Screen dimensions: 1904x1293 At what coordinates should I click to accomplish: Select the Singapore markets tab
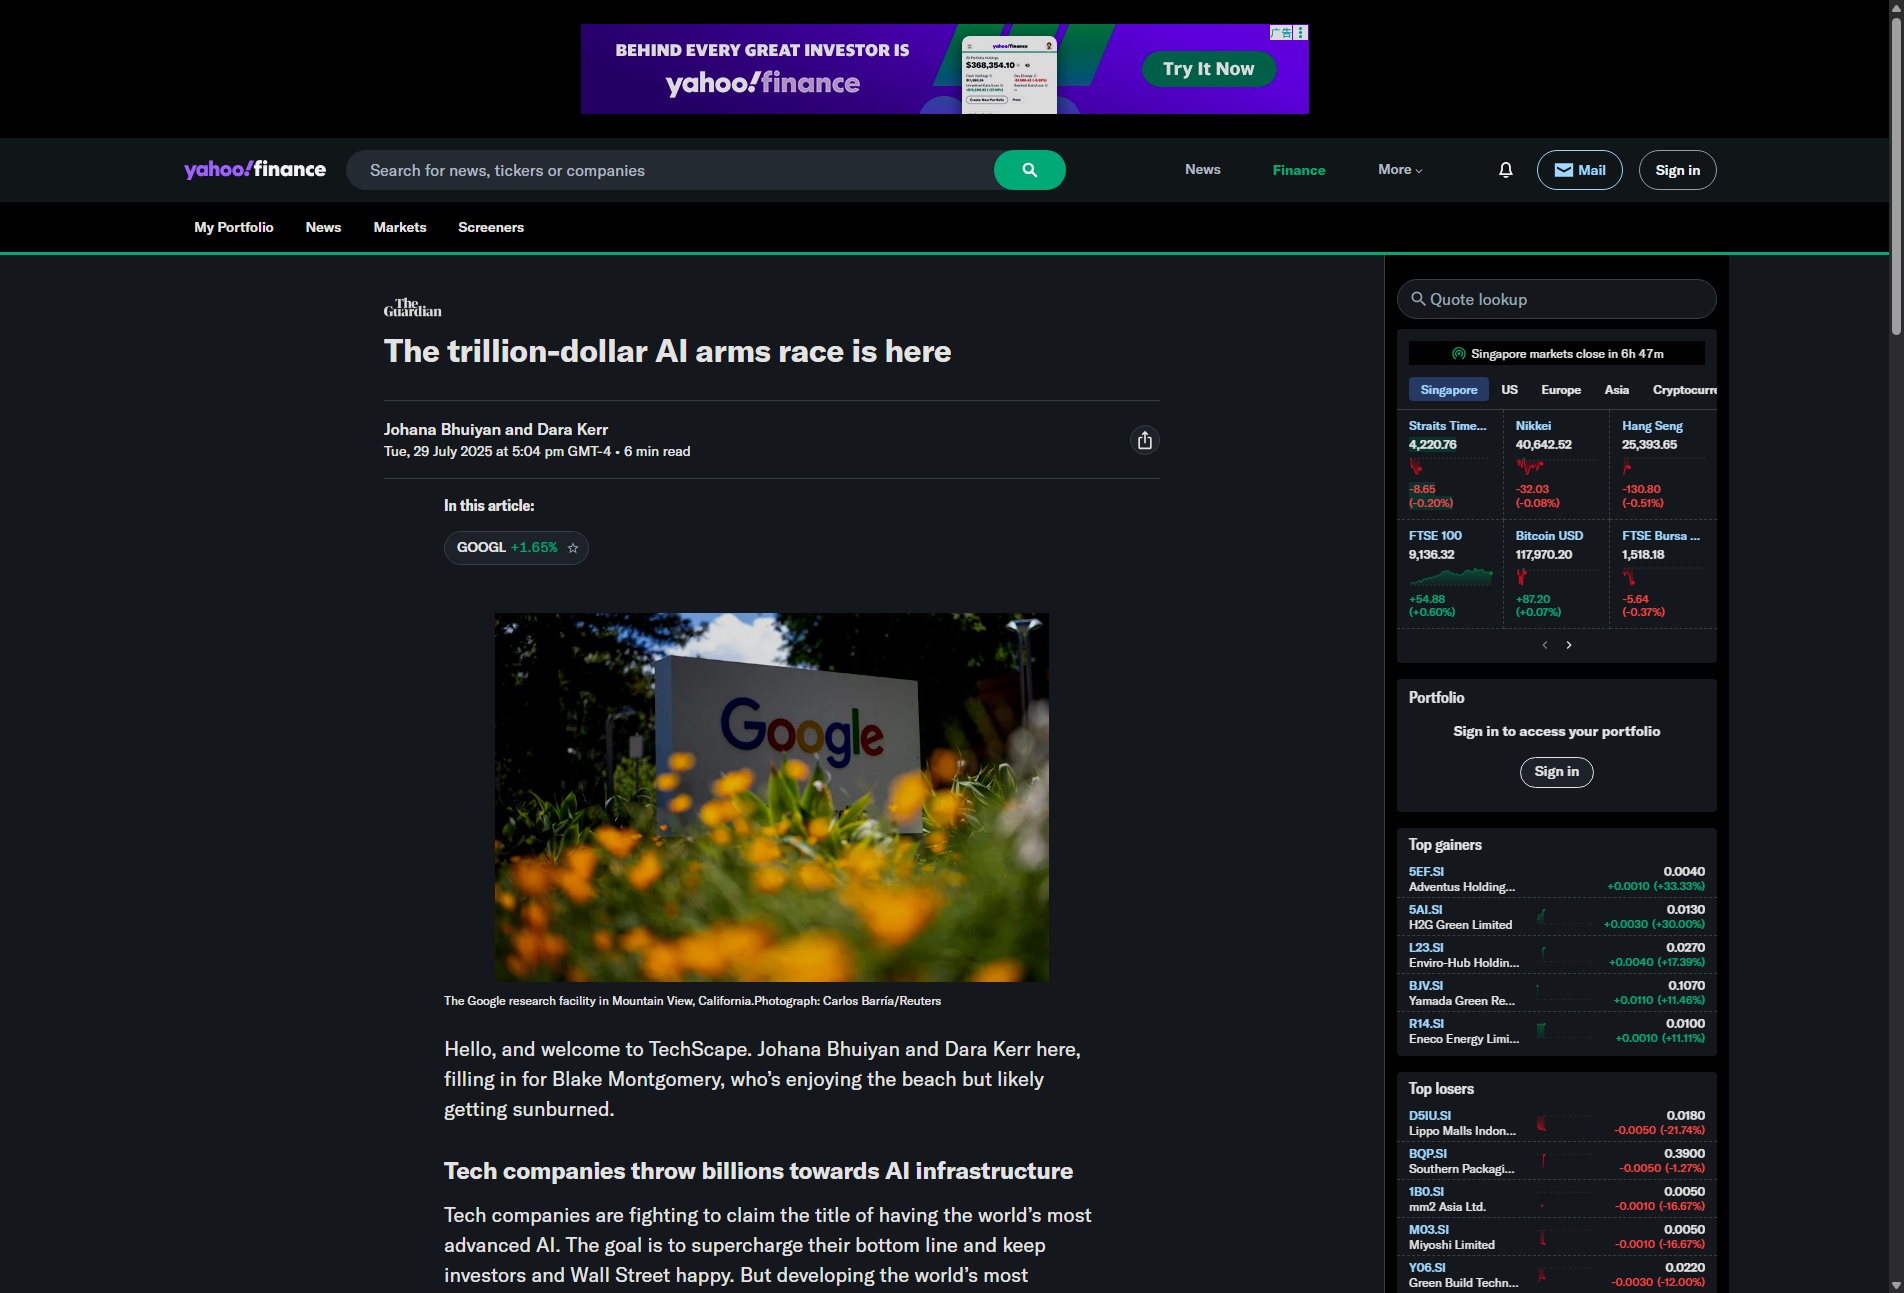pyautogui.click(x=1448, y=390)
